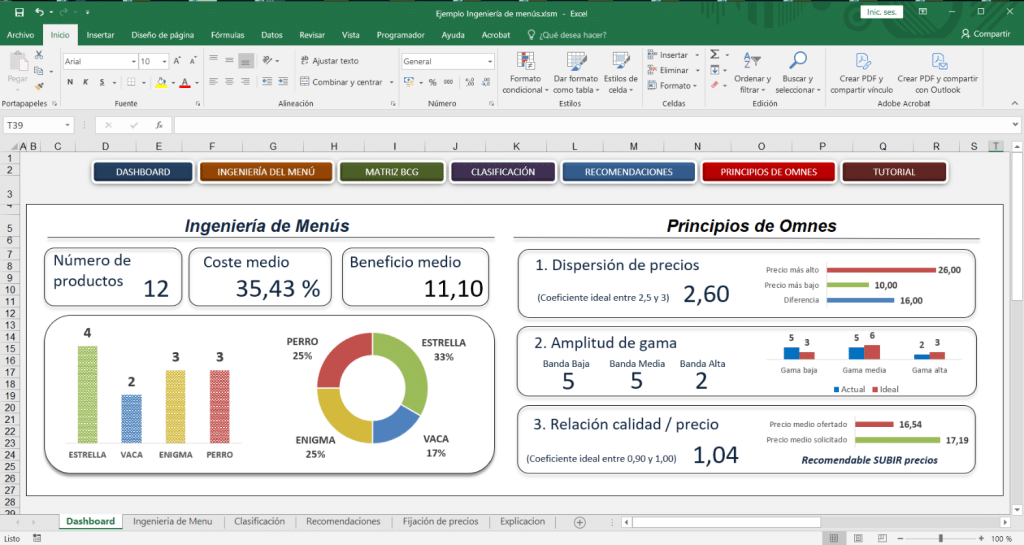The width and height of the screenshot is (1024, 545).
Task: Click the zoom slider handle
Action: click(940, 538)
